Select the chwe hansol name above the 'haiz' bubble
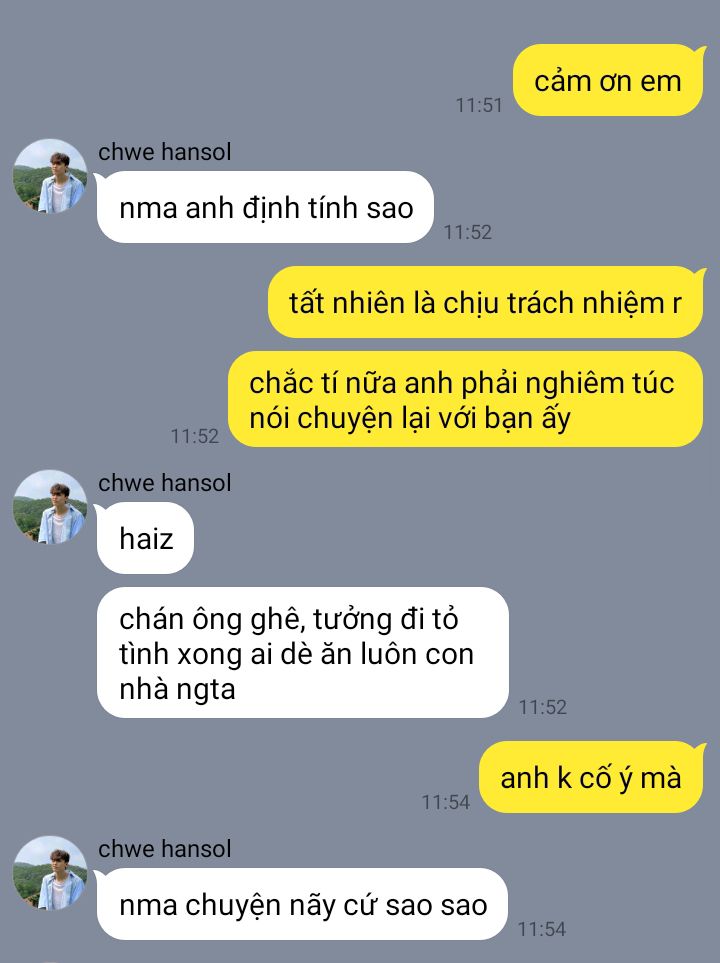Screen dimensions: 720x963 [165, 483]
